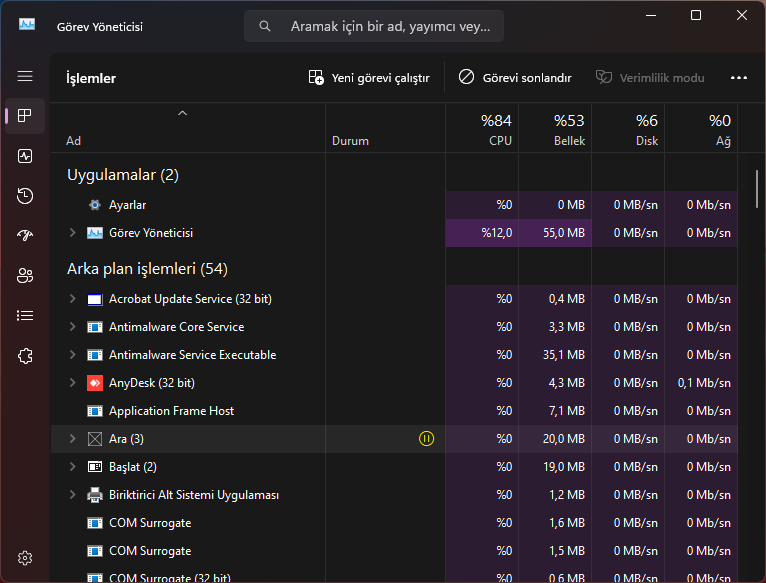Screen dimensions: 766x583
Task: Click the Görev Yöneticisi process icon in list
Action: tap(95, 233)
